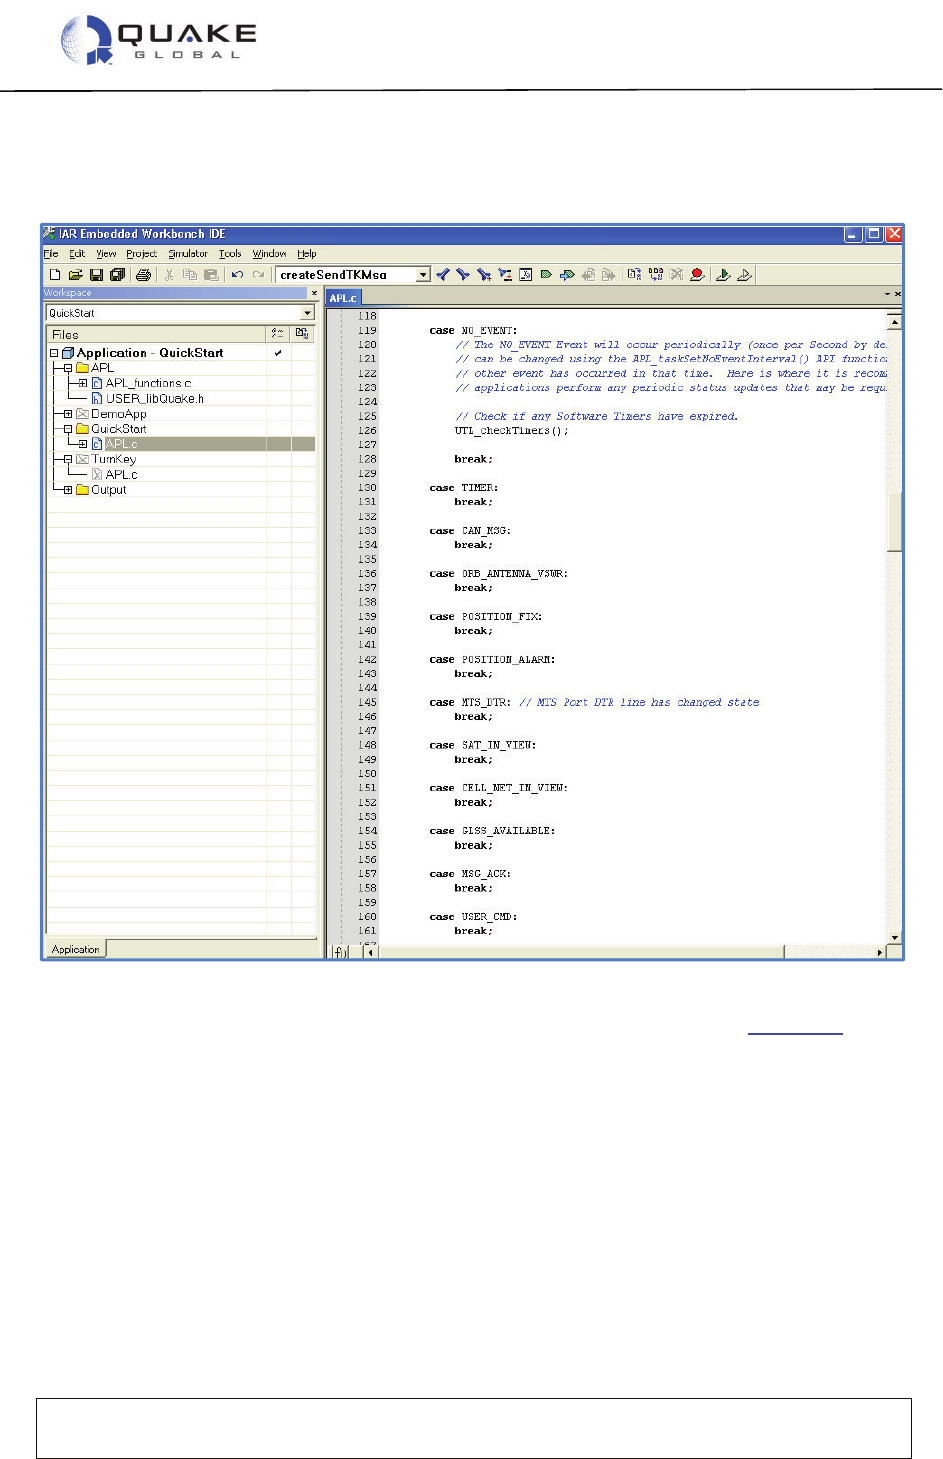Click the Cut scissors icon
The height and width of the screenshot is (1459, 943).
click(169, 274)
